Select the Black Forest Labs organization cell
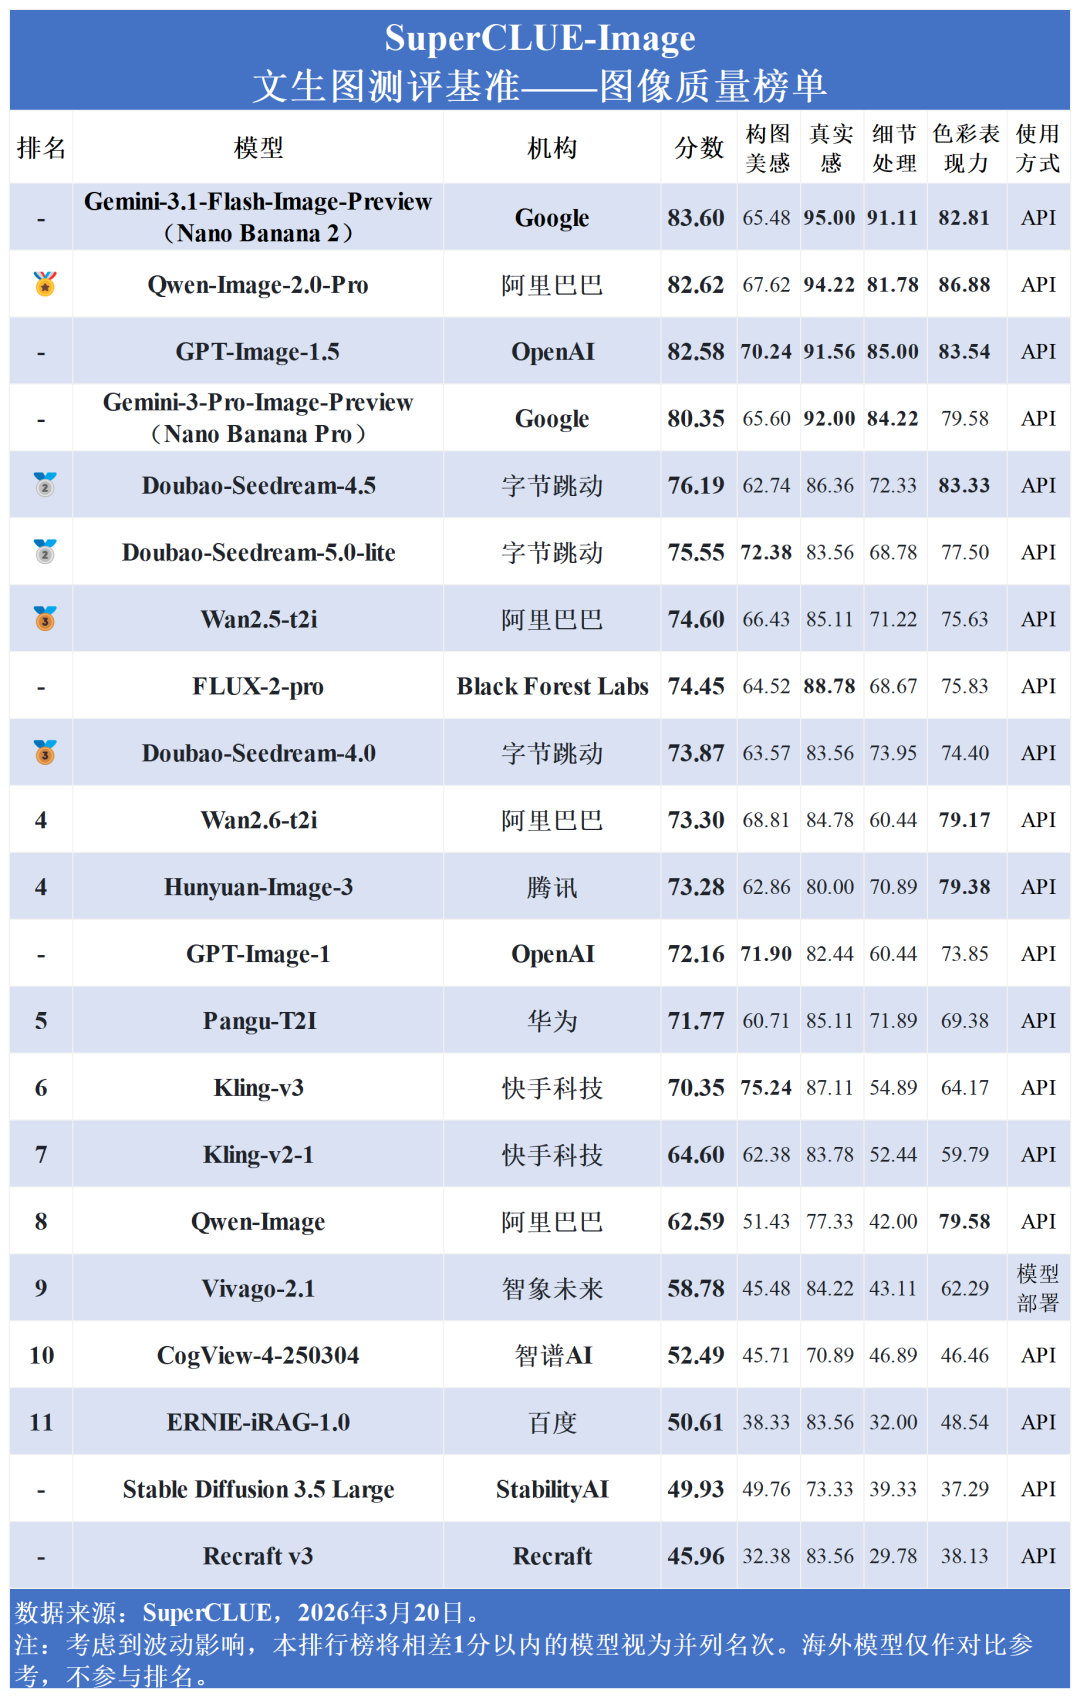The width and height of the screenshot is (1080, 1697). (552, 687)
